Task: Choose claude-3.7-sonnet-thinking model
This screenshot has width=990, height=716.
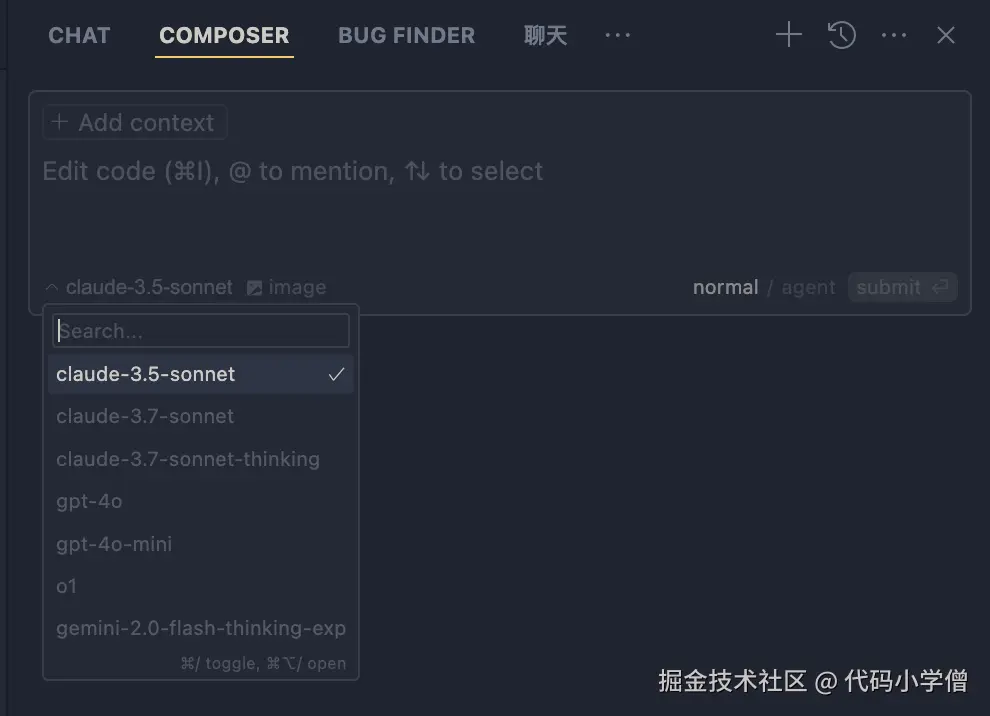Action: click(x=188, y=459)
